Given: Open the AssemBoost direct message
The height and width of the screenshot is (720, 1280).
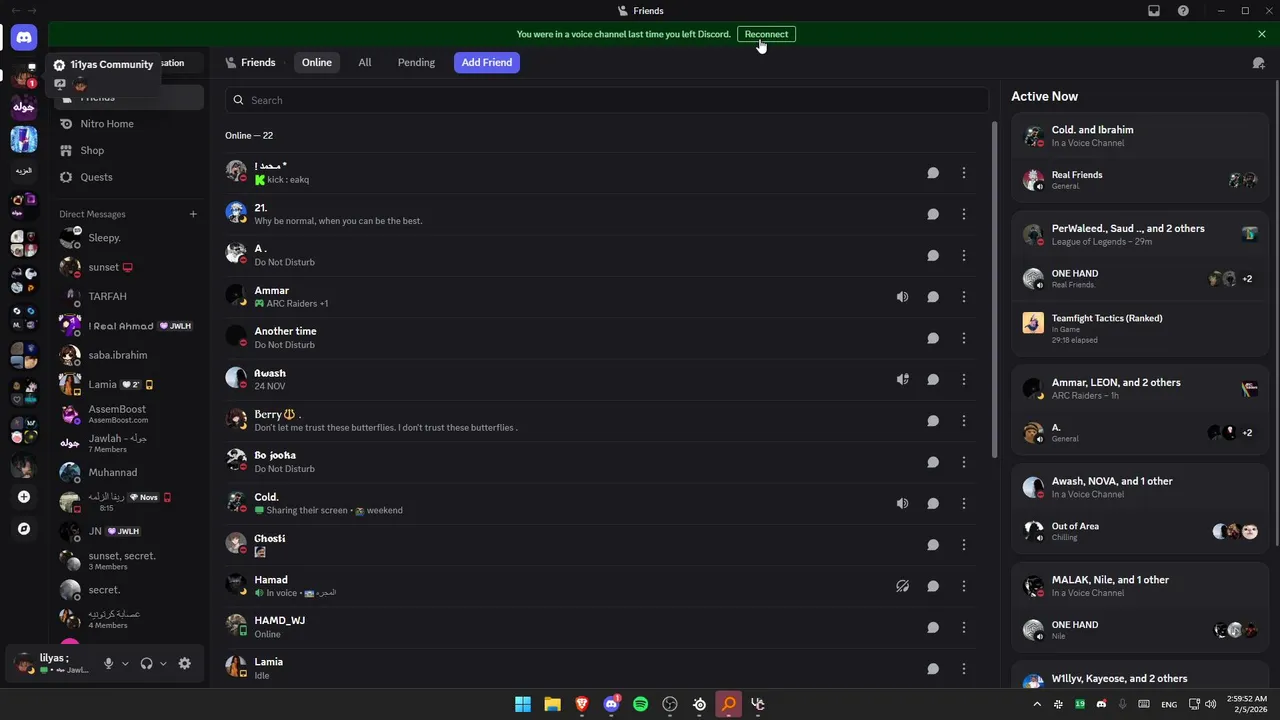Looking at the screenshot, I should coord(129,414).
